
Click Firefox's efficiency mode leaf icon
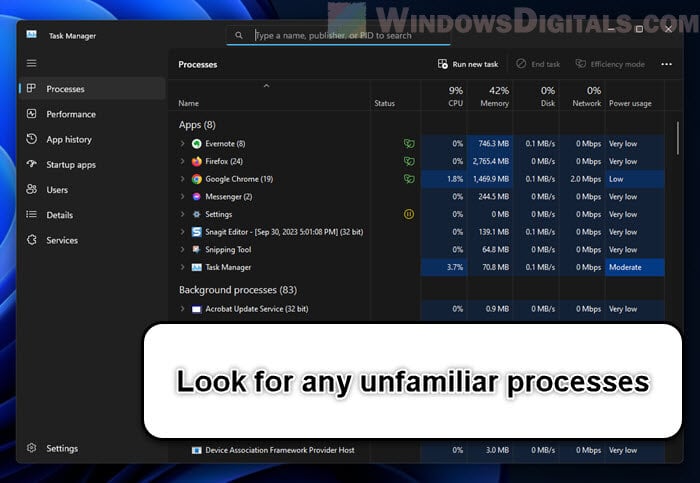409,161
